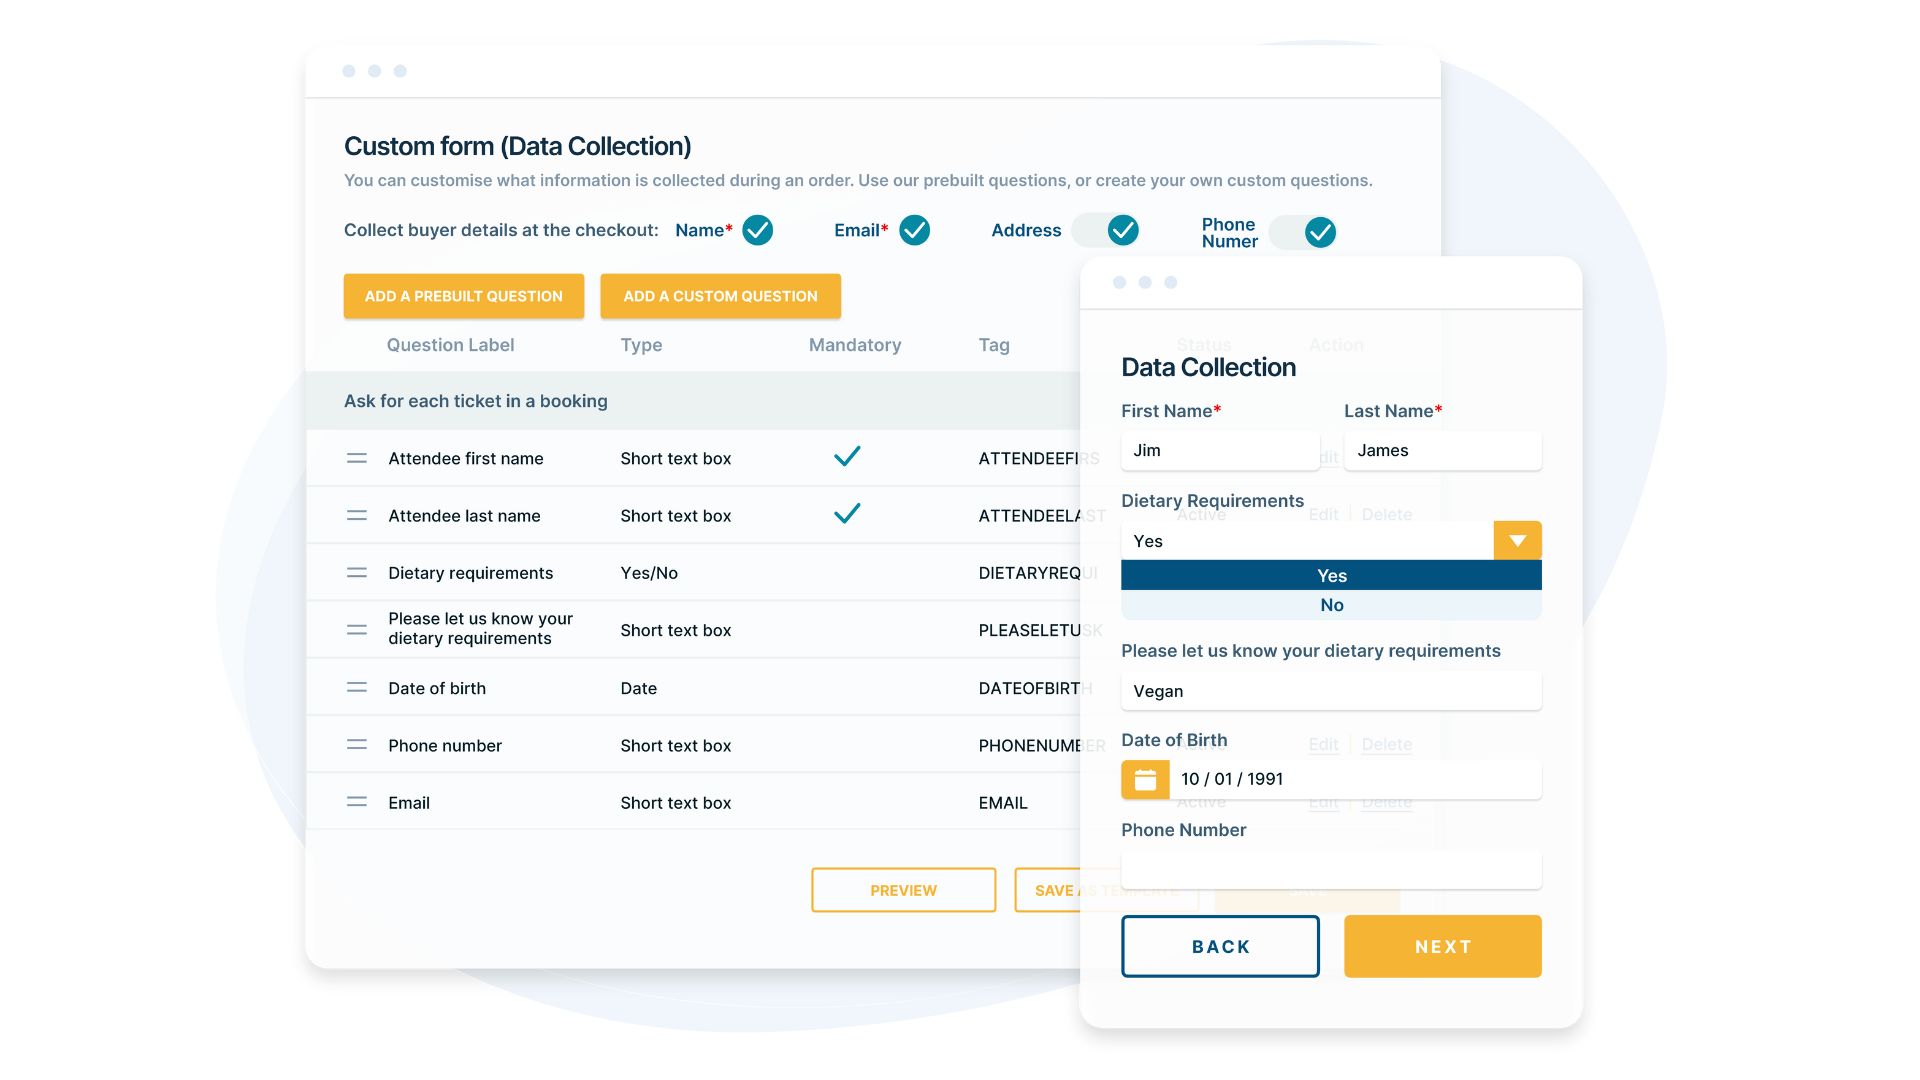Click the Tag column header
The width and height of the screenshot is (1920, 1080).
pos(994,345)
